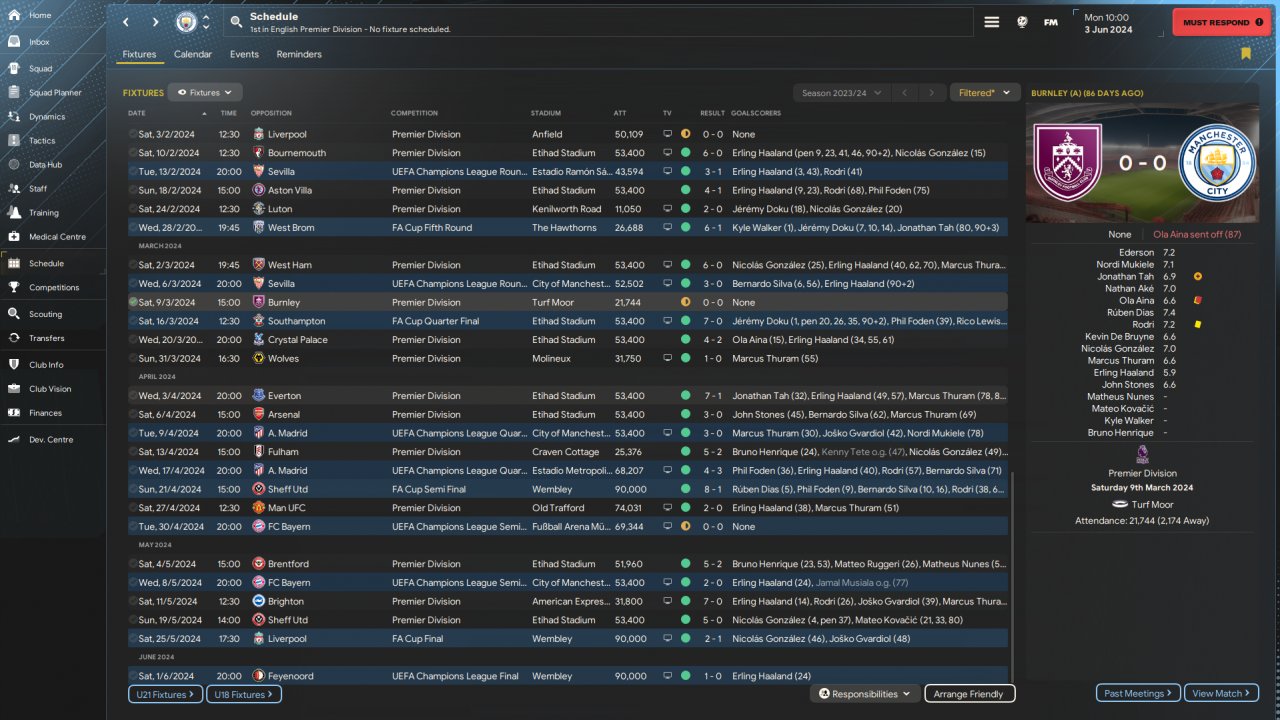Click the Manchester City badge in top bar

(x=186, y=22)
